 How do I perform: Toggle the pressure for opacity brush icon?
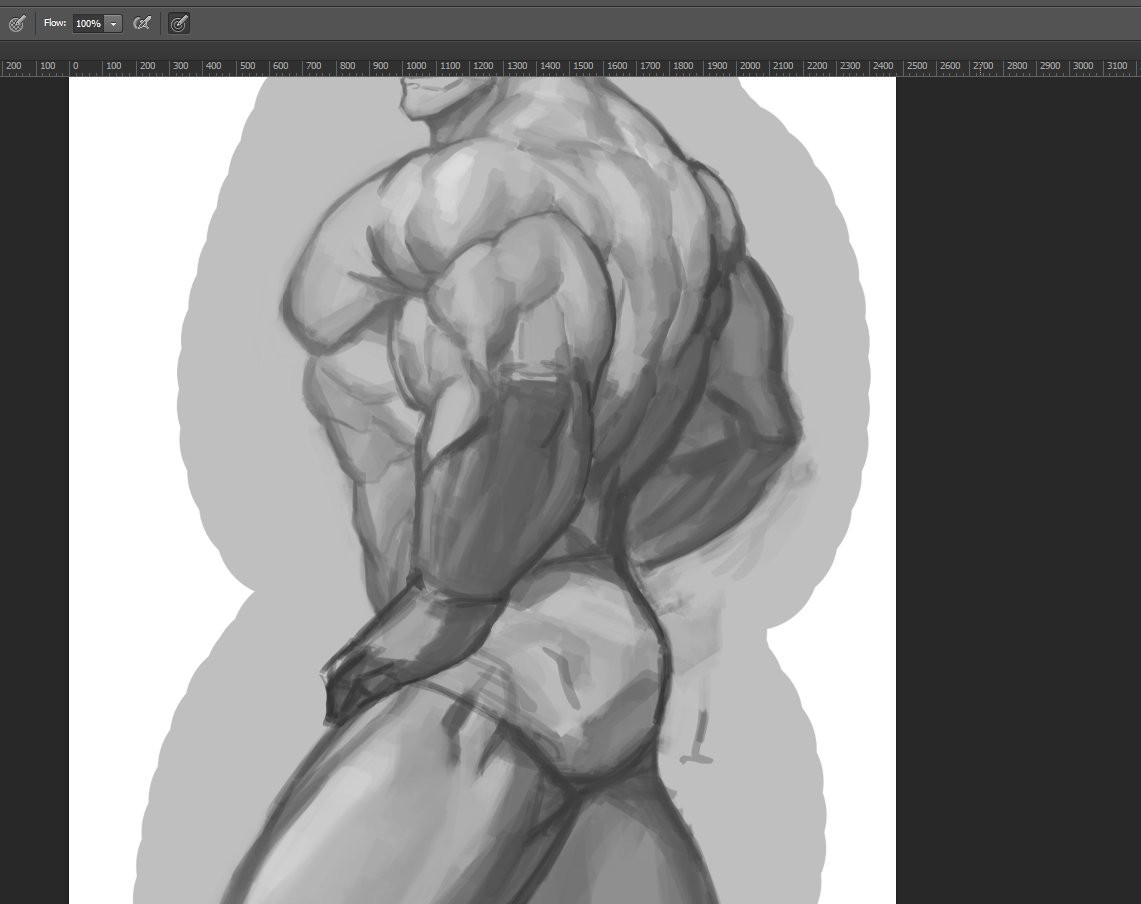click(x=17, y=23)
